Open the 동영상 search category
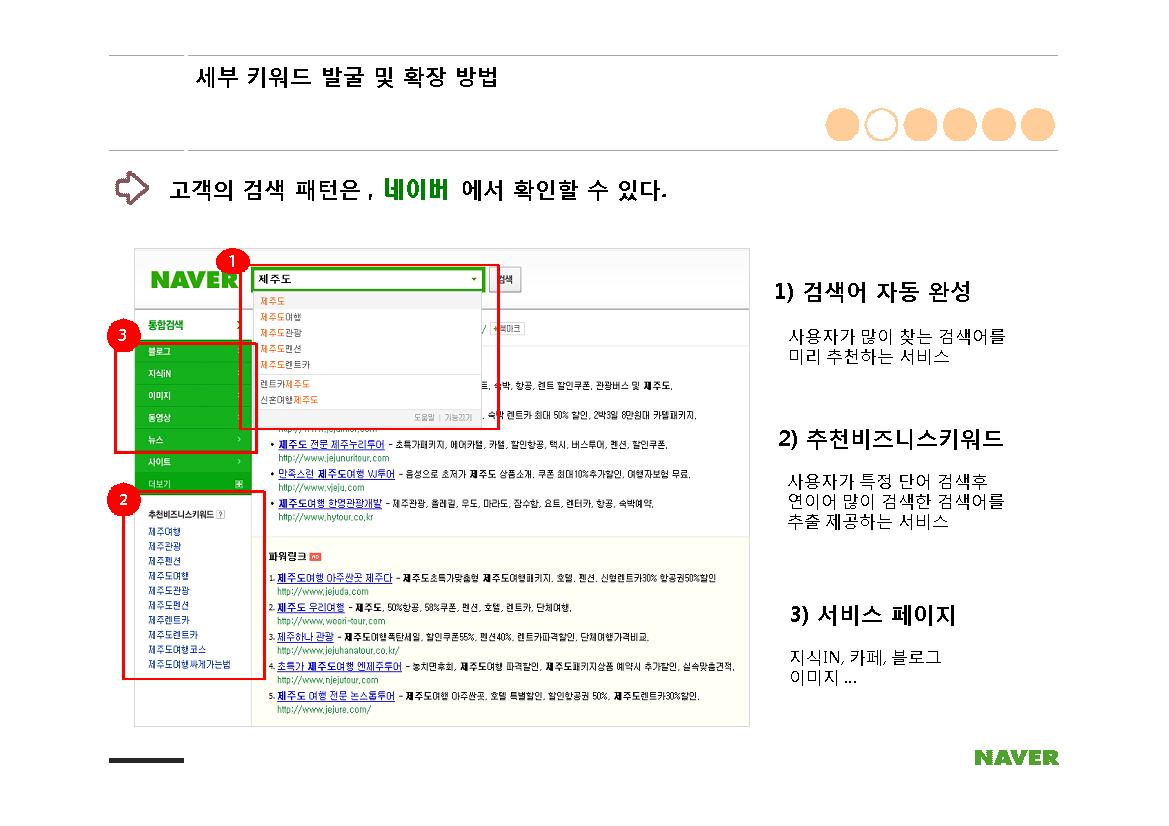The width and height of the screenshot is (1169, 826). [192, 417]
